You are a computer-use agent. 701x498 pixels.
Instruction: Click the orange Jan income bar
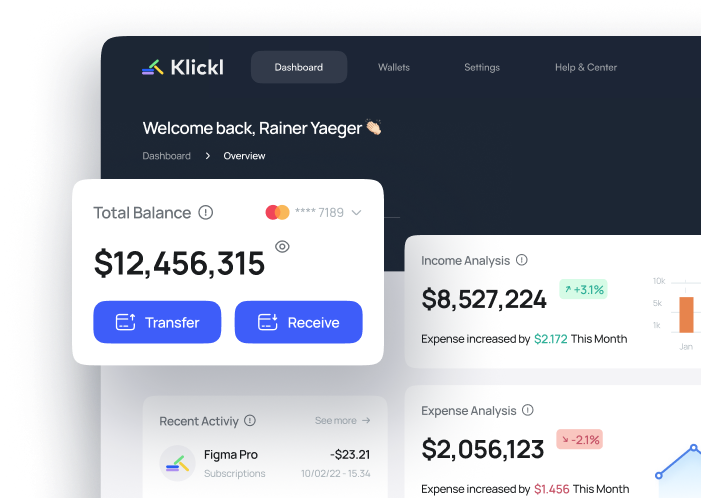click(686, 315)
